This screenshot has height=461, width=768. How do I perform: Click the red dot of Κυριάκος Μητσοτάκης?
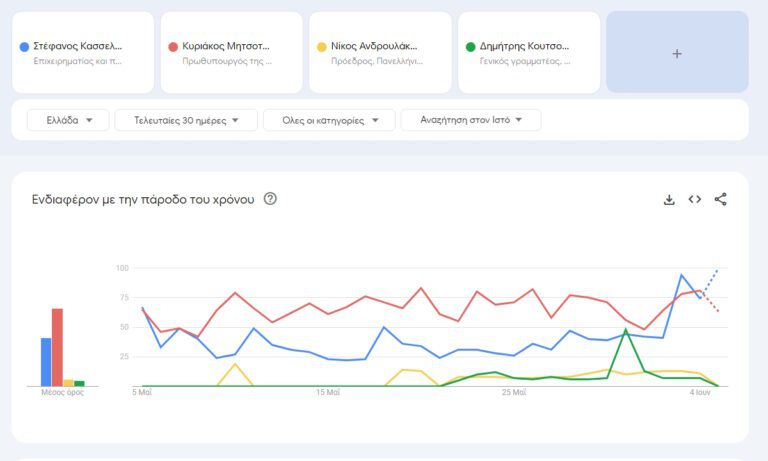173,47
